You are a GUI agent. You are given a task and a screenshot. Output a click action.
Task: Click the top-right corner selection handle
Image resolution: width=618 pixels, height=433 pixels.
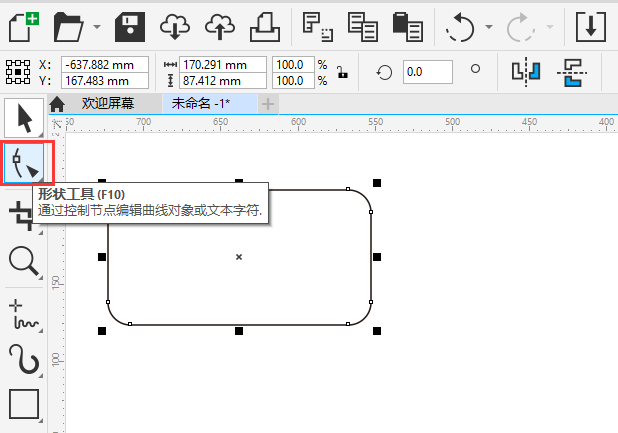[x=377, y=183]
